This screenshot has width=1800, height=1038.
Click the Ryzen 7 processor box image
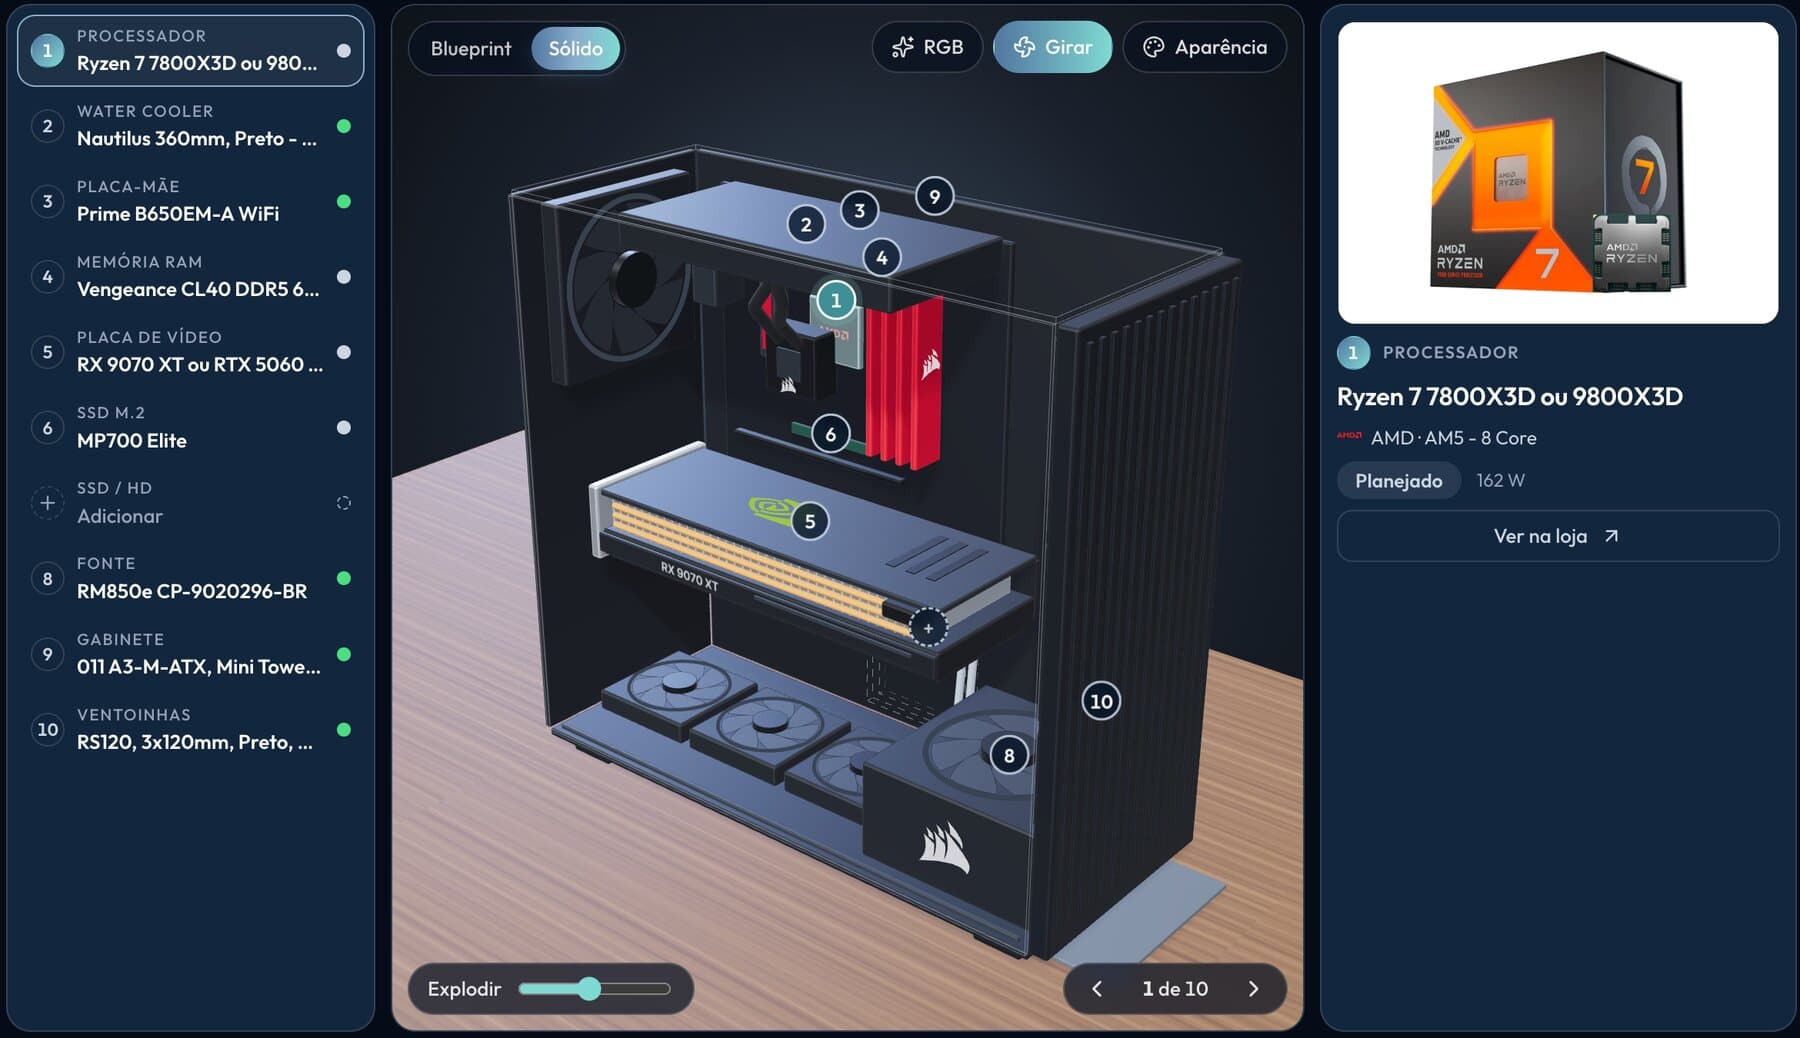(x=1557, y=173)
